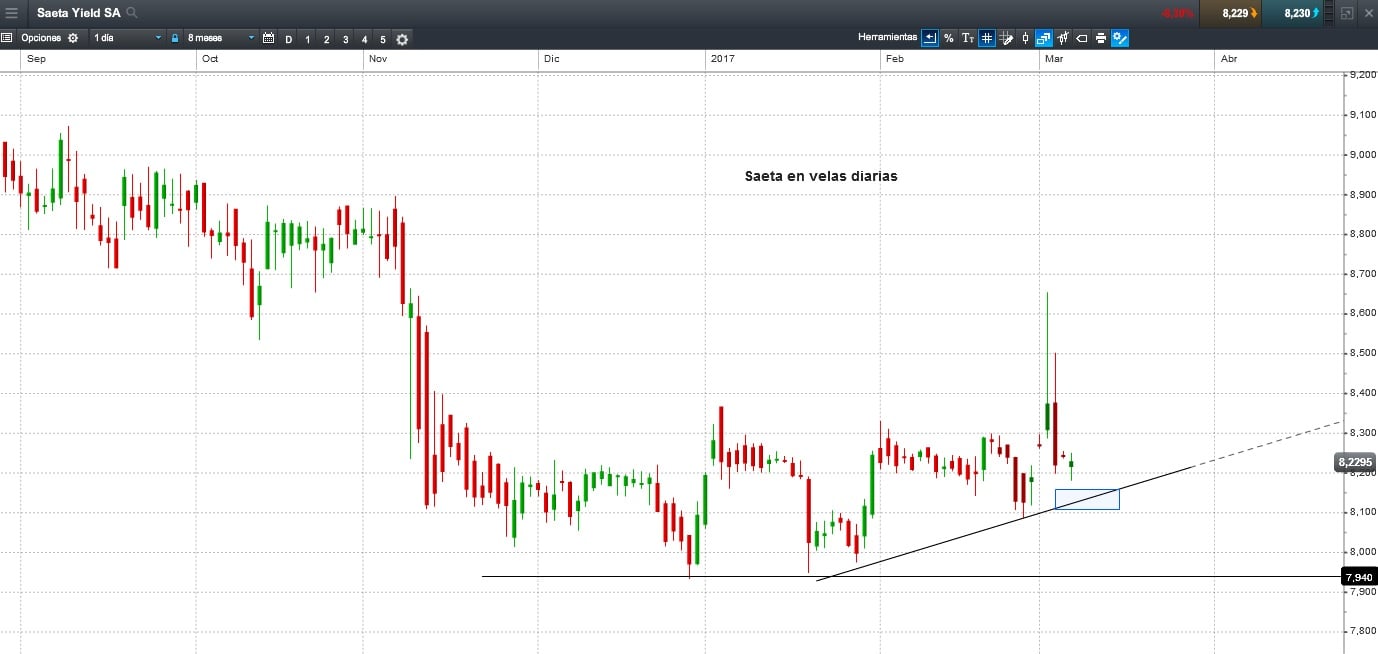1378x654 pixels.
Task: Click the Nov label on the time axis
Action: 378,59
